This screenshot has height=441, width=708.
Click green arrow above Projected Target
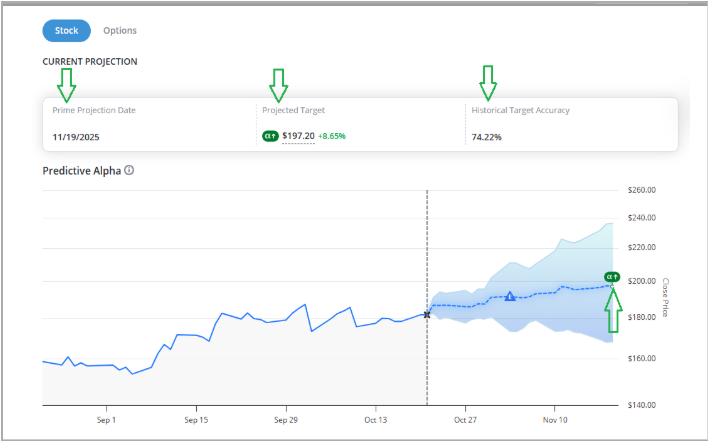click(278, 85)
